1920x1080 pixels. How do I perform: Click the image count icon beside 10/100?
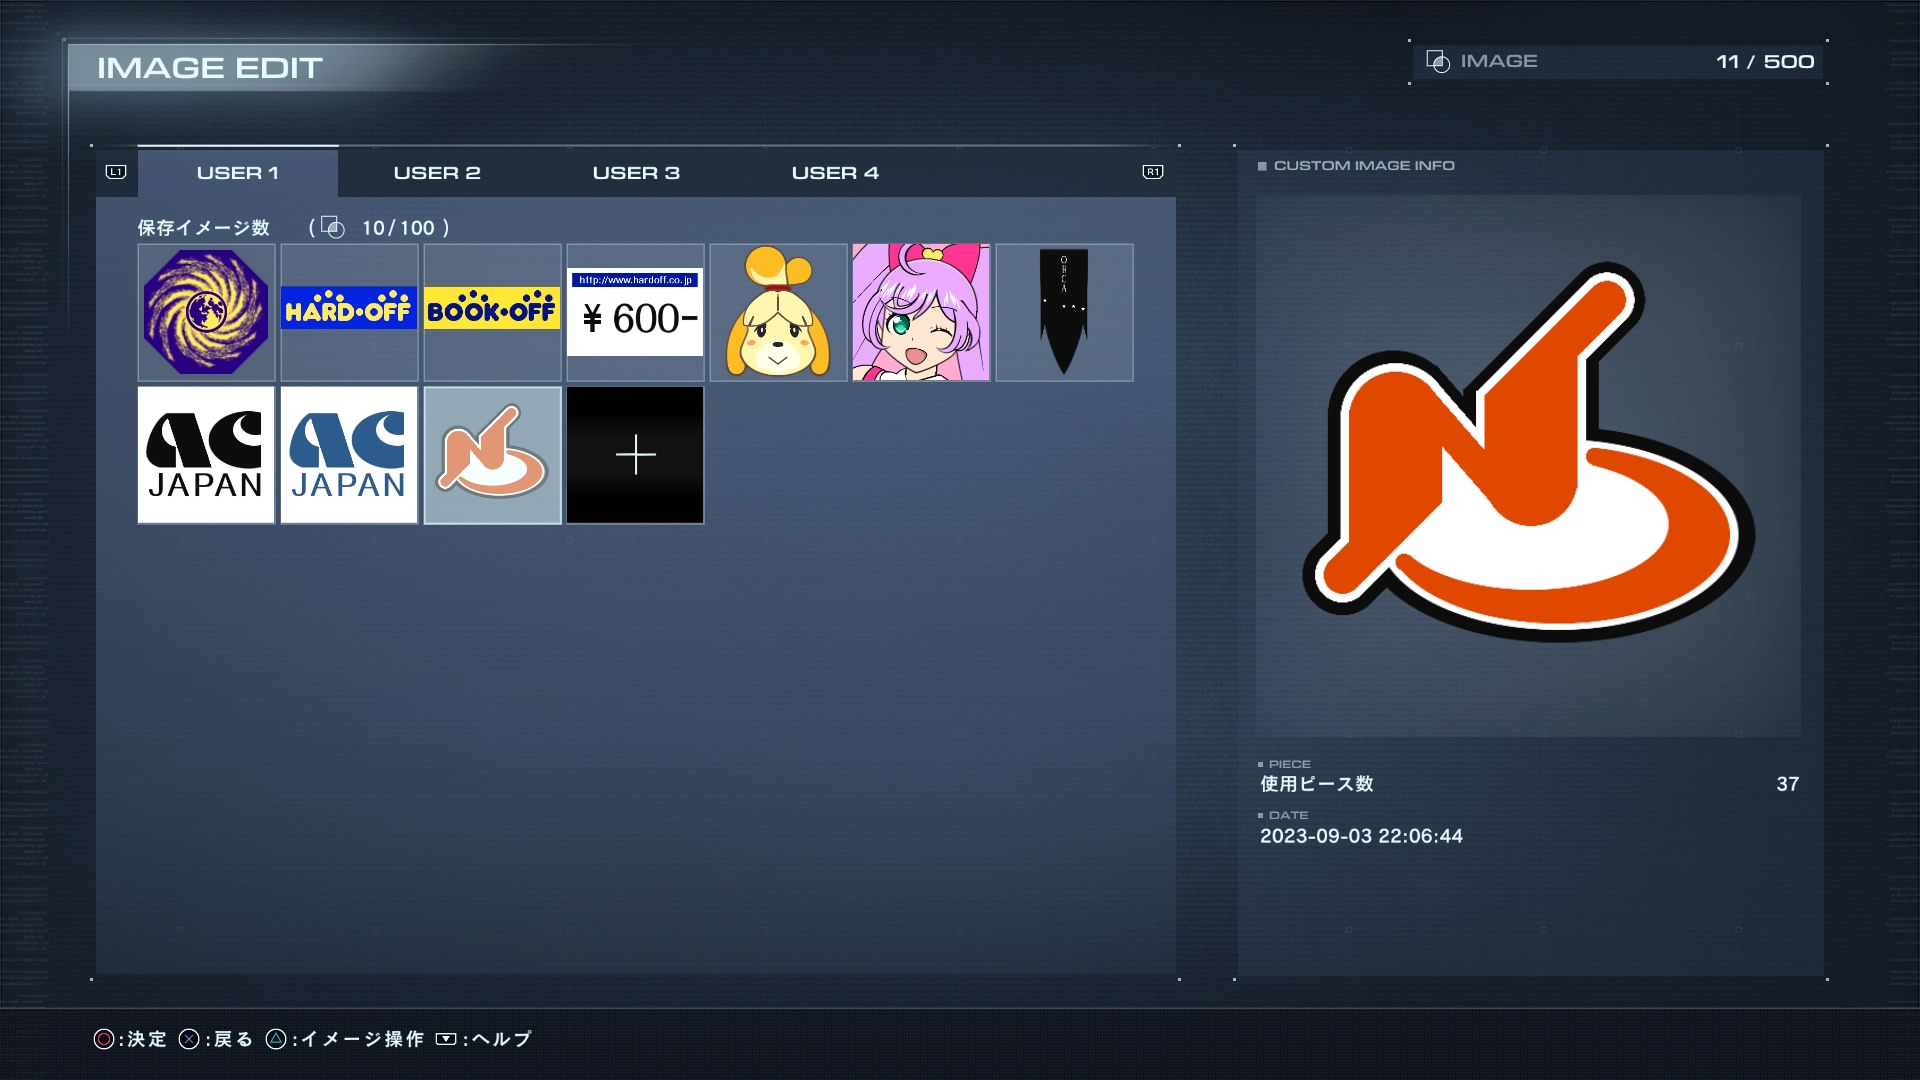(x=333, y=228)
